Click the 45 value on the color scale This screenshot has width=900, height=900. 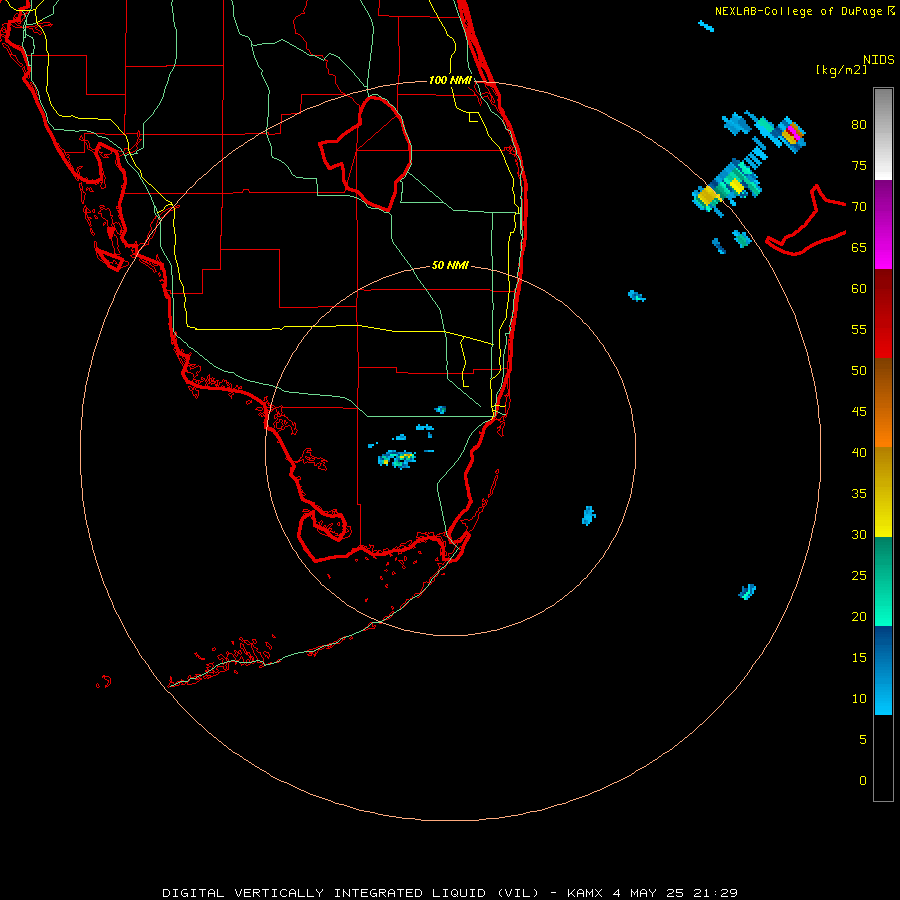point(859,412)
